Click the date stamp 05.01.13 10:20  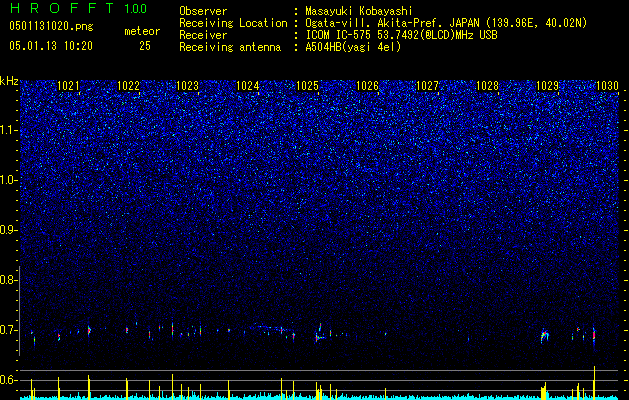point(51,46)
